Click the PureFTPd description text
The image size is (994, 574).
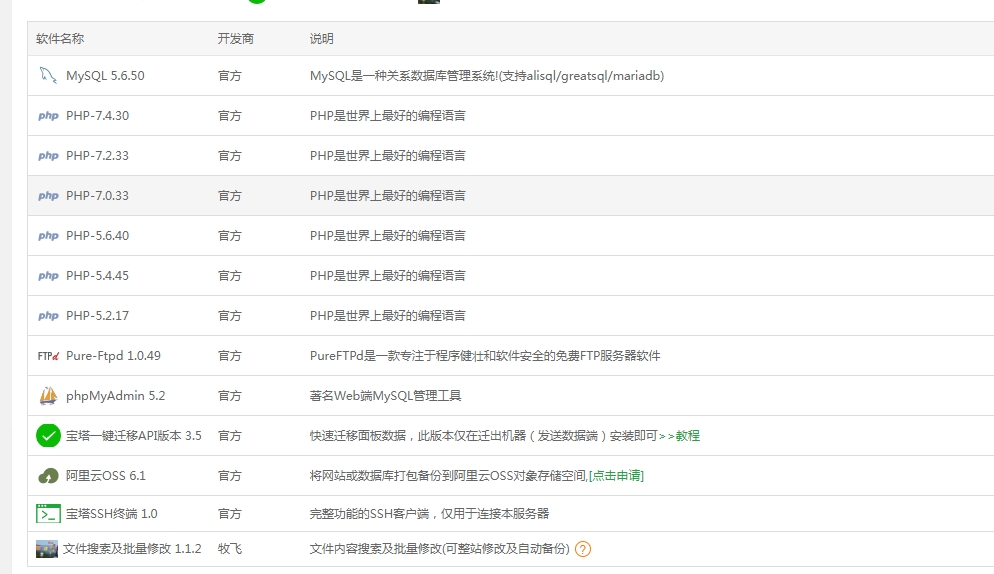[485, 356]
